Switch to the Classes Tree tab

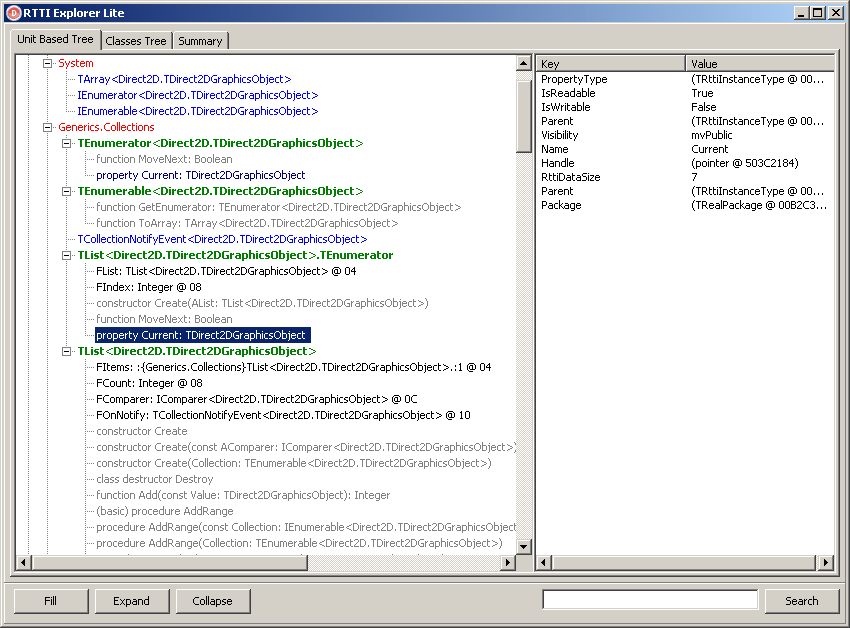(x=135, y=41)
